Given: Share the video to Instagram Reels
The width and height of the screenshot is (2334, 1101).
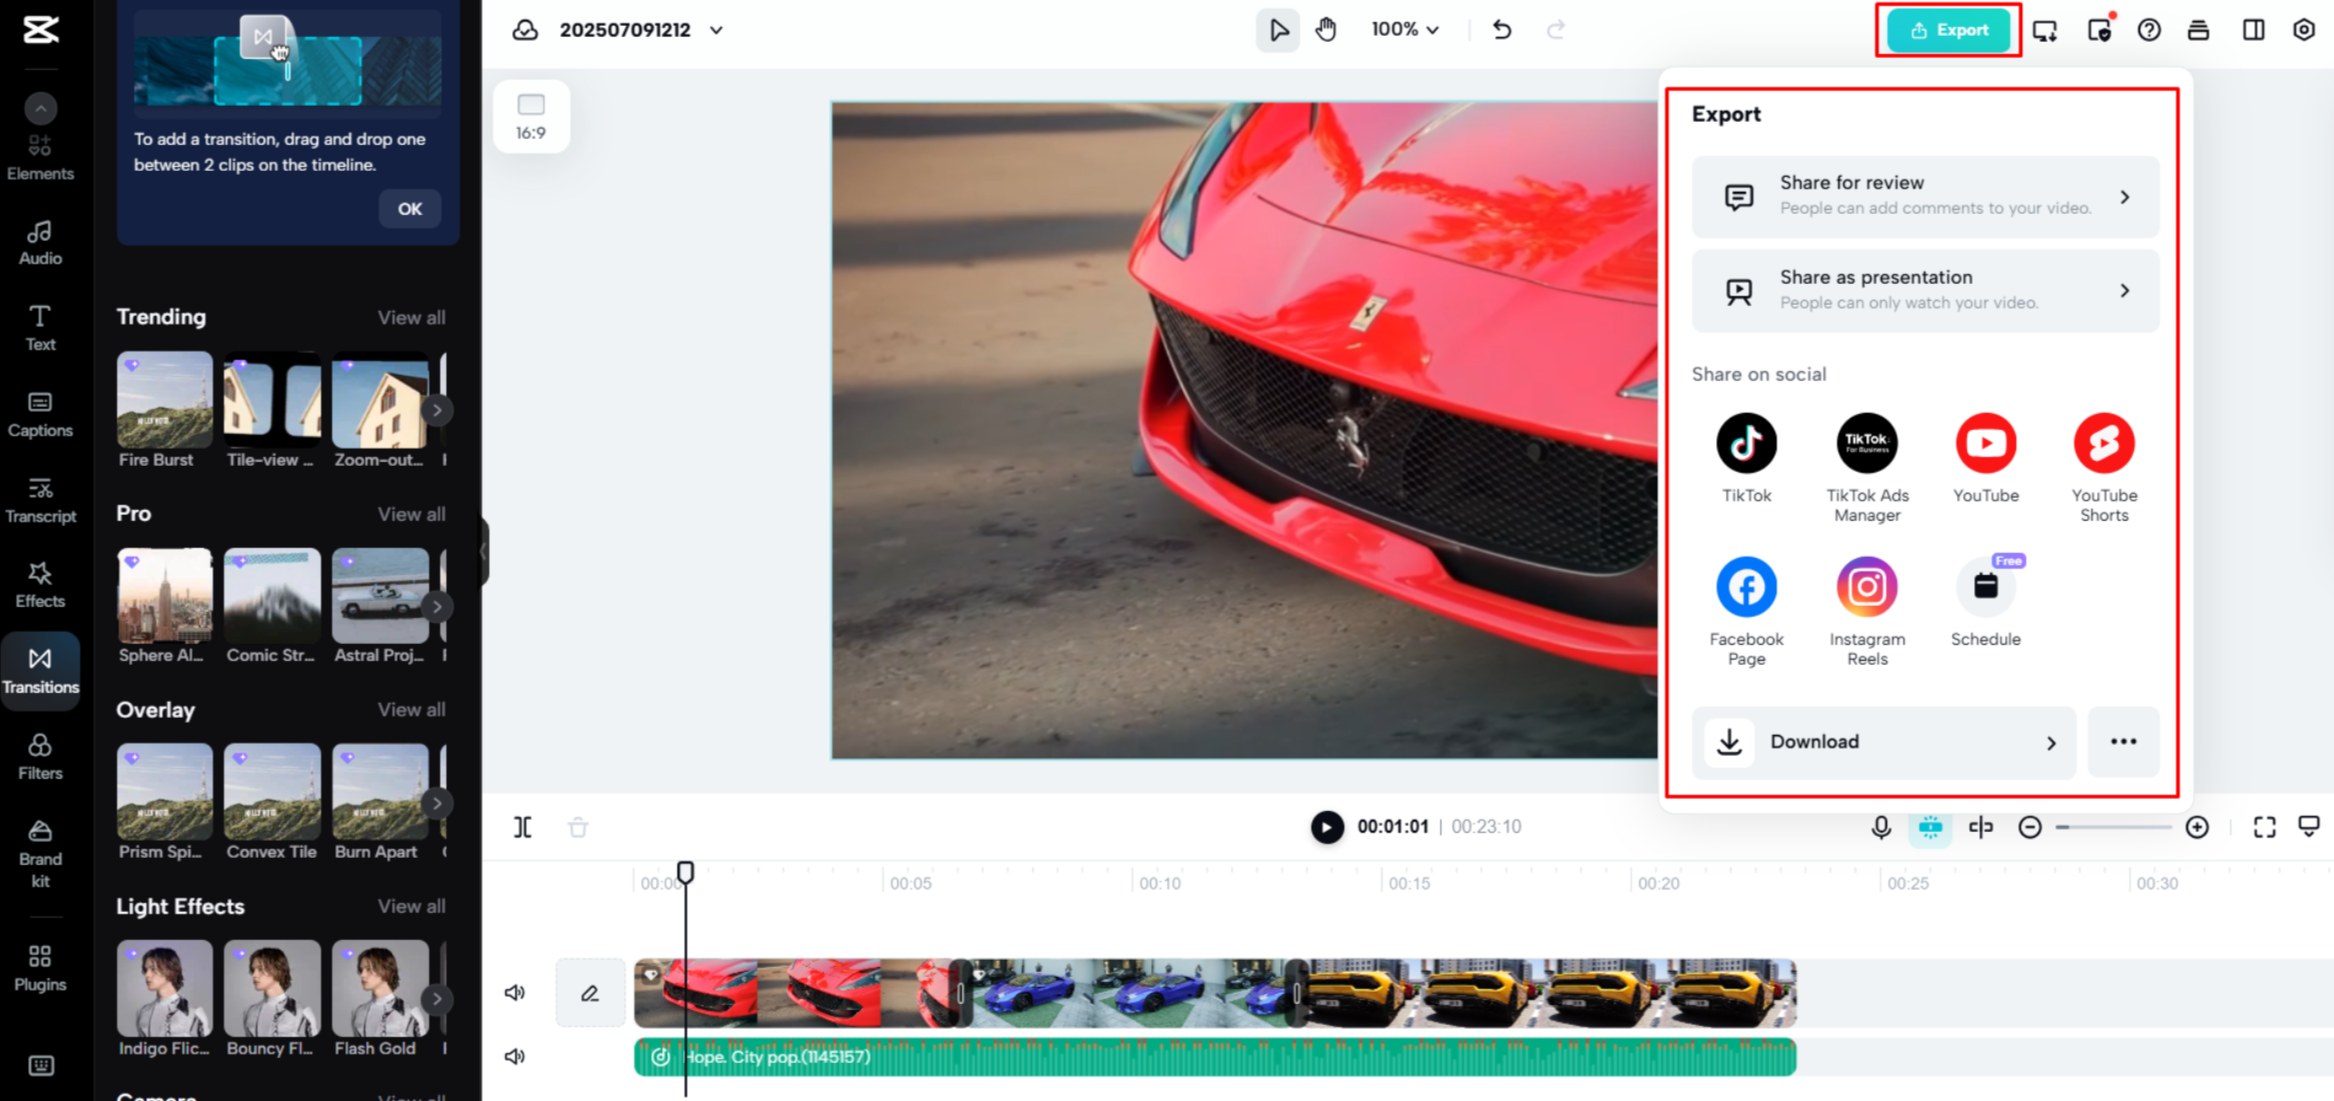Looking at the screenshot, I should point(1866,587).
